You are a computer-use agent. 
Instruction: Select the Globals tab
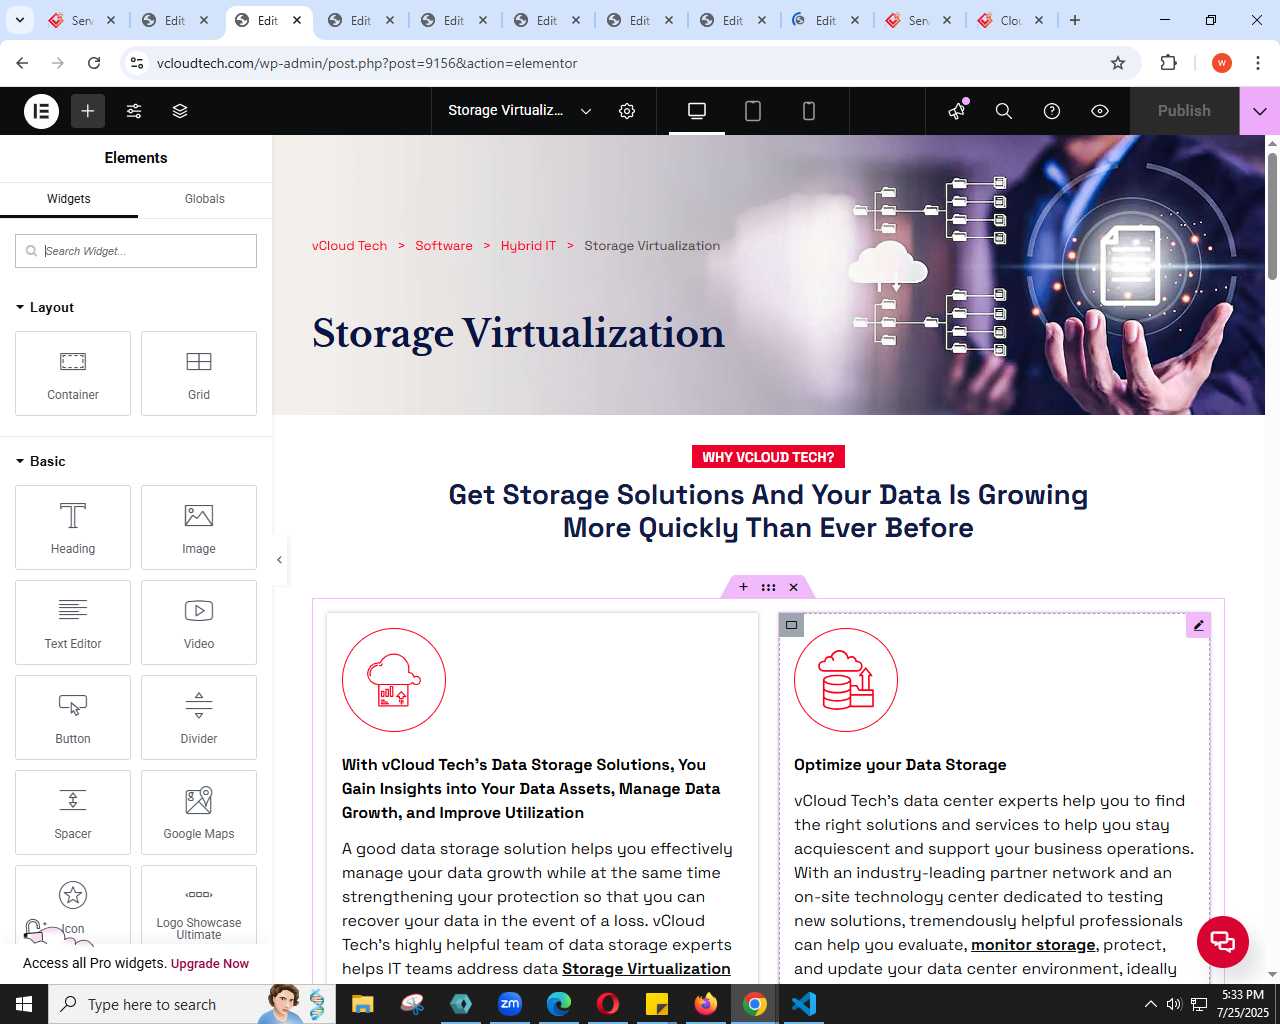(x=205, y=199)
